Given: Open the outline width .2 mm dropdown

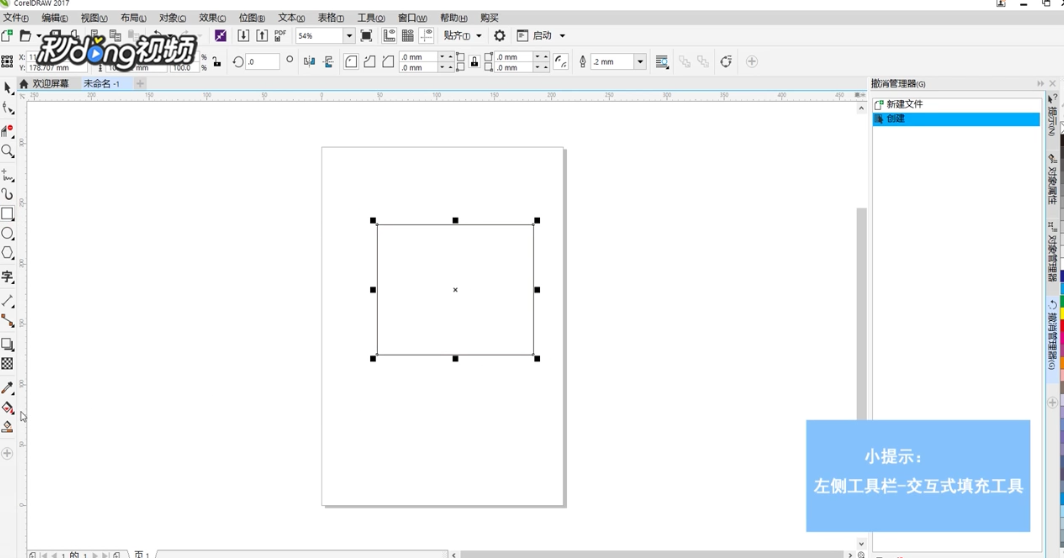Looking at the screenshot, I should 639,62.
